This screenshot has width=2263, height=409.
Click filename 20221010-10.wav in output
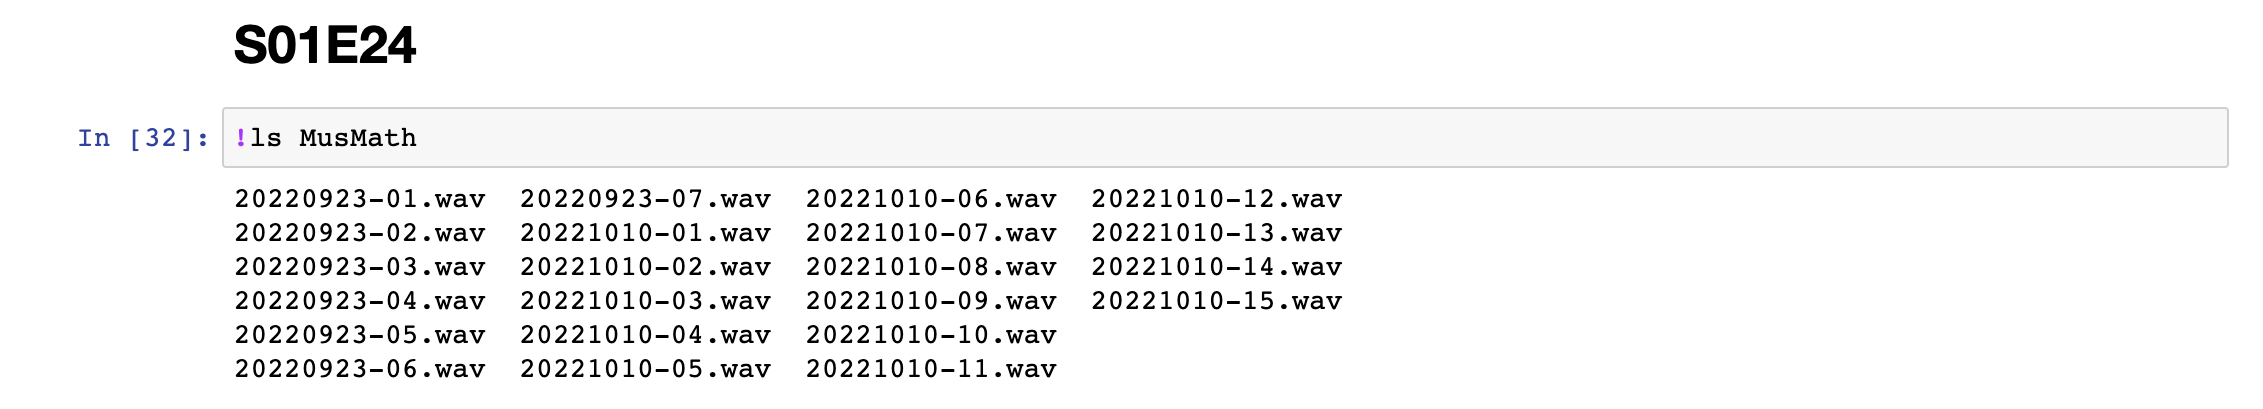[932, 335]
